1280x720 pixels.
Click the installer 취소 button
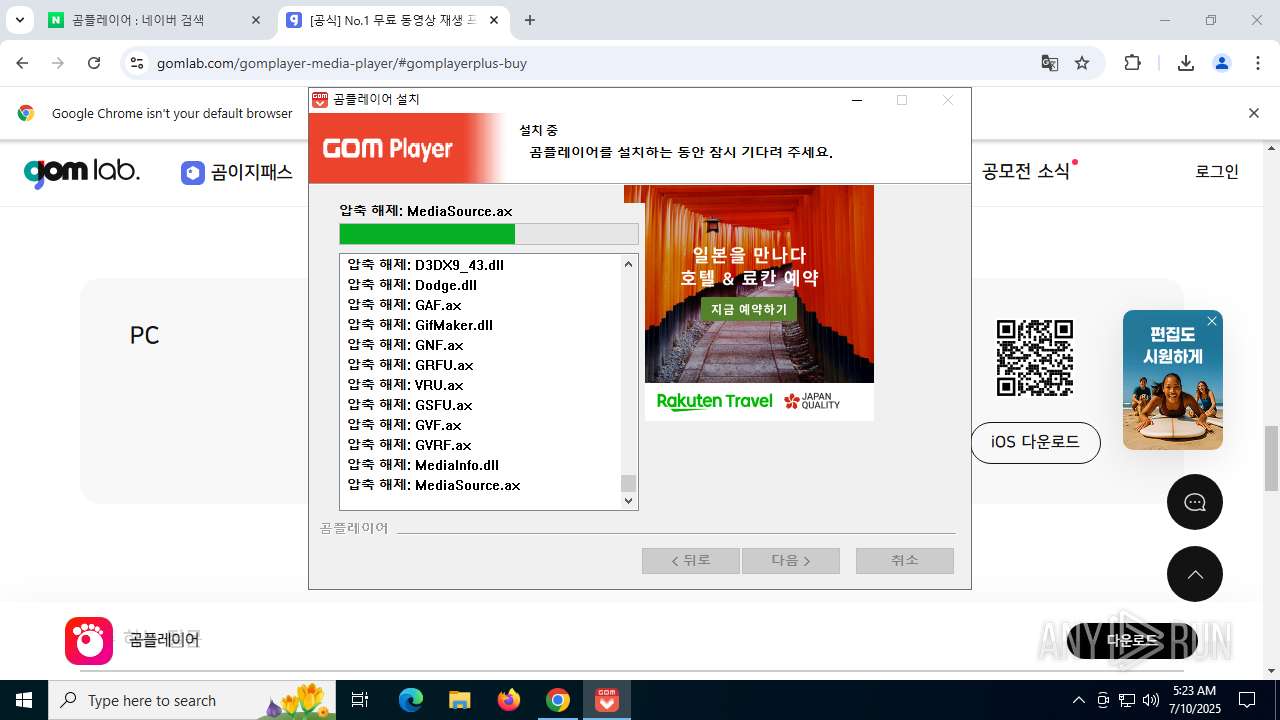[x=905, y=561]
